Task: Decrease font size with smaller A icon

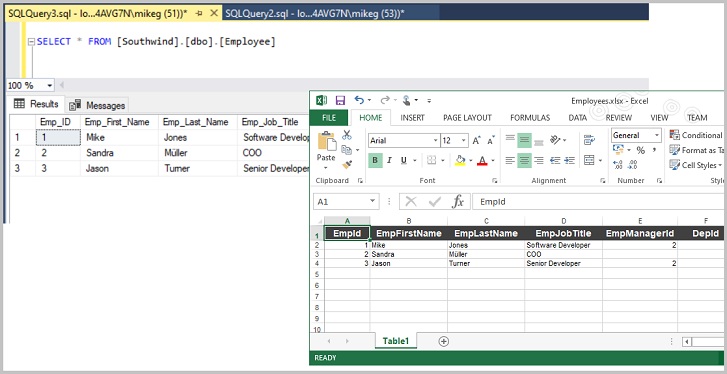Action: tap(490, 140)
